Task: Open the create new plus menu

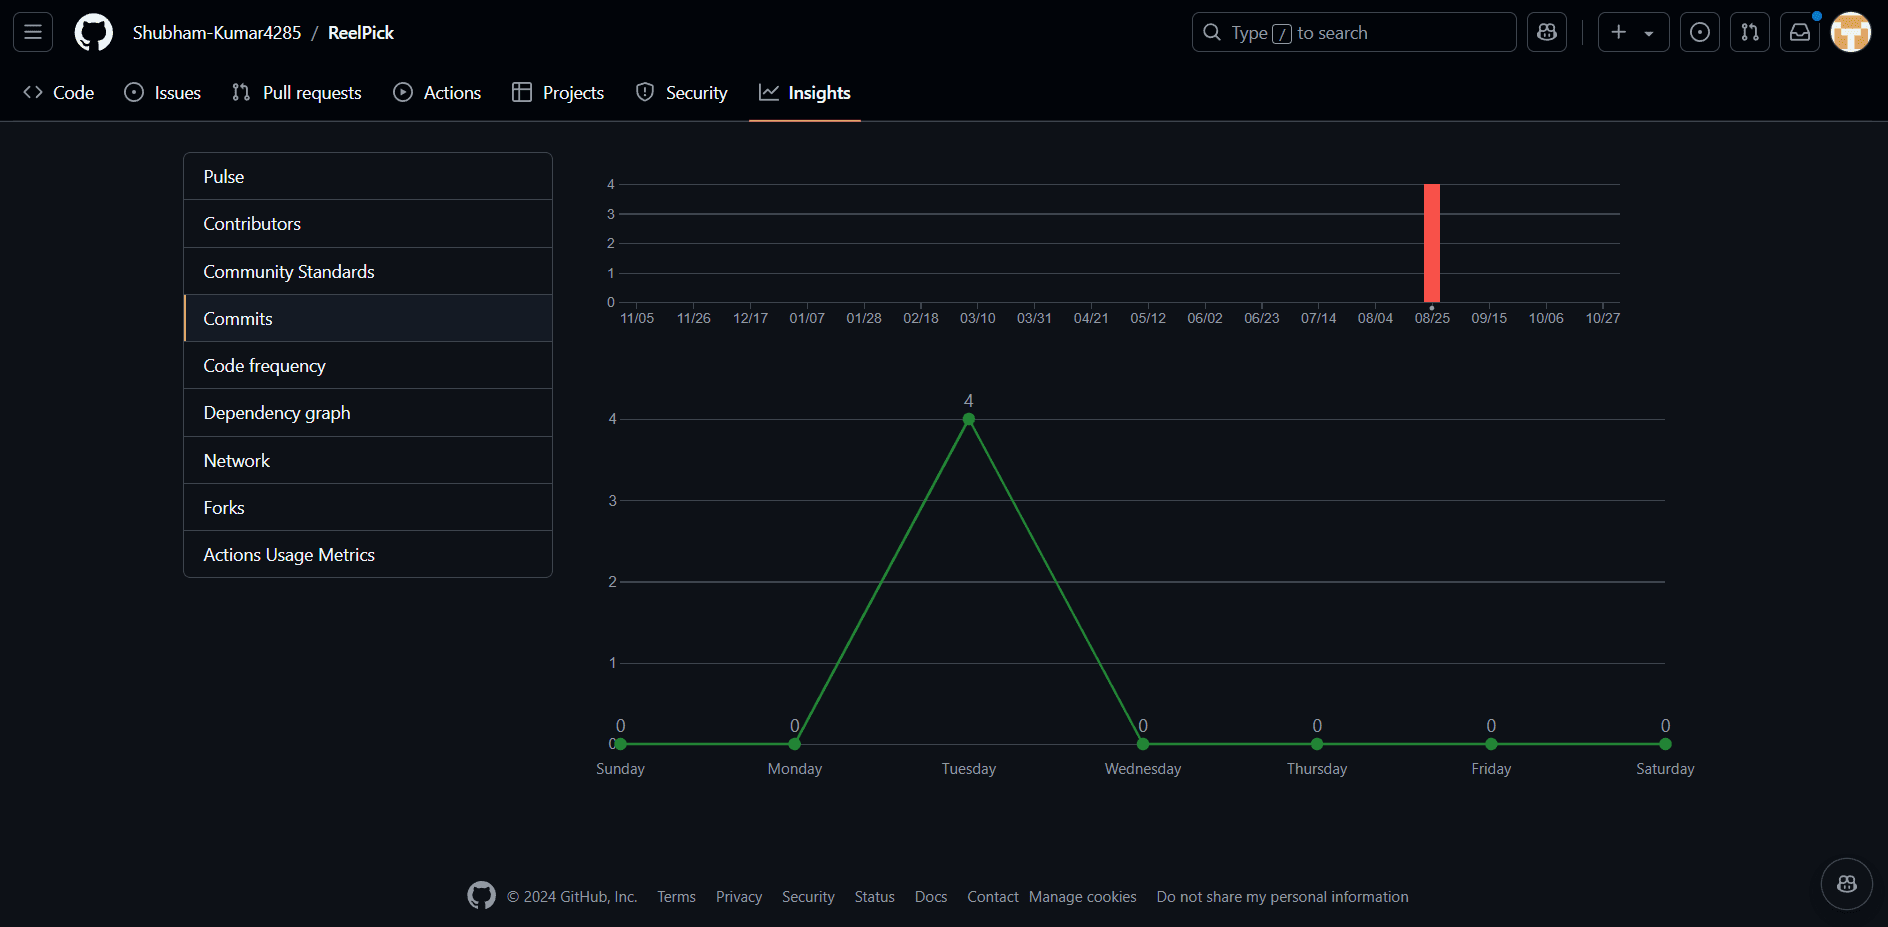Action: [x=1633, y=32]
